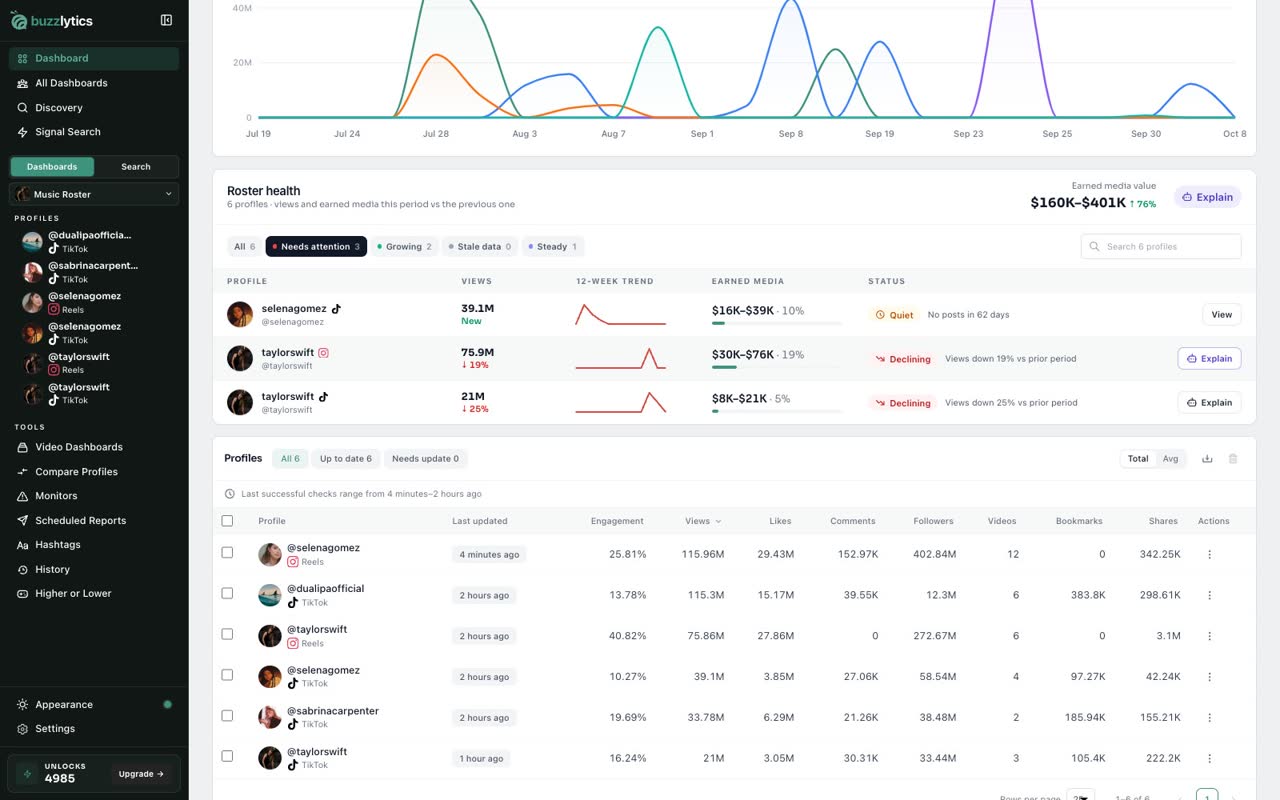
Task: Switch the Profiles table to Avg
Action: (x=1170, y=459)
